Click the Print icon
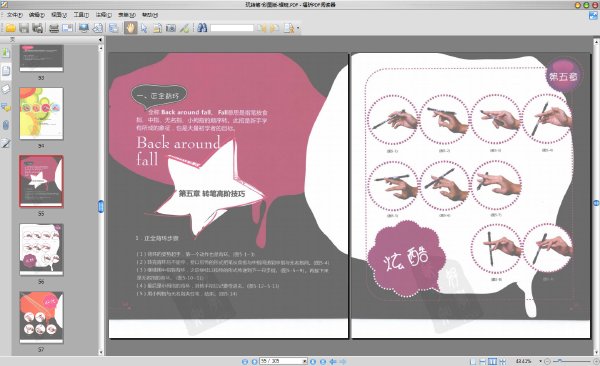The height and width of the screenshot is (366, 600). 54,28
